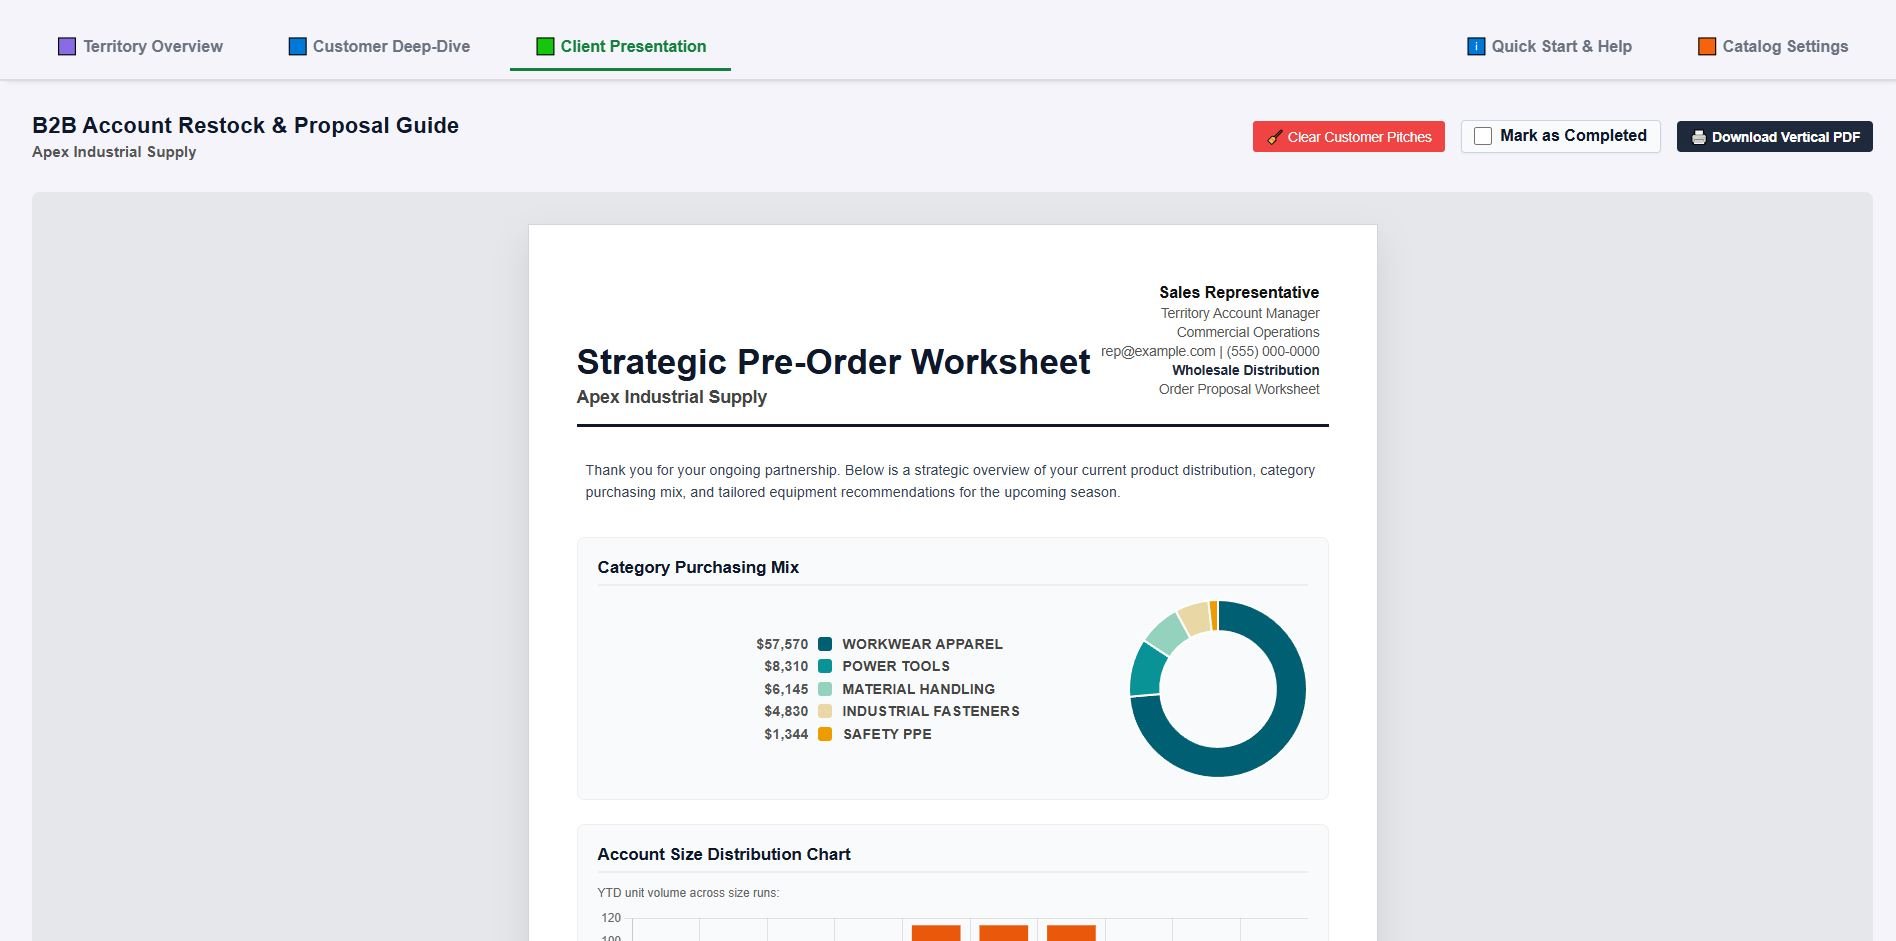Click the orange Catalog Settings icon

point(1707,46)
